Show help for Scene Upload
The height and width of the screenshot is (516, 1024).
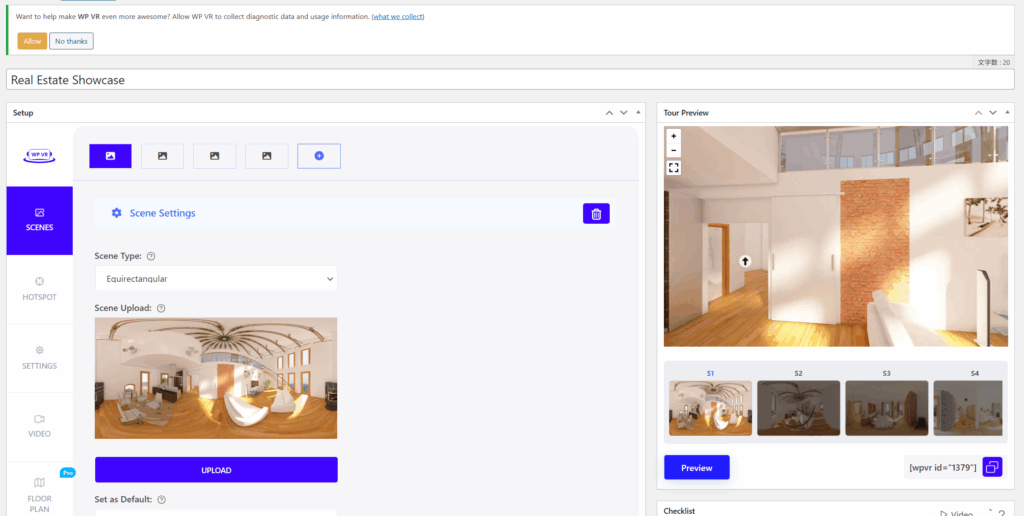pyautogui.click(x=161, y=308)
